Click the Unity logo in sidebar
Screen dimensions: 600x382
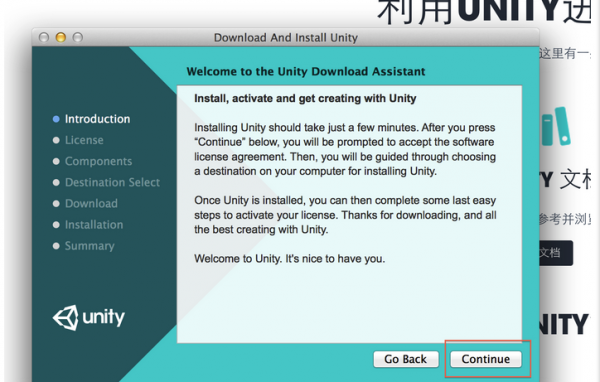coord(89,318)
